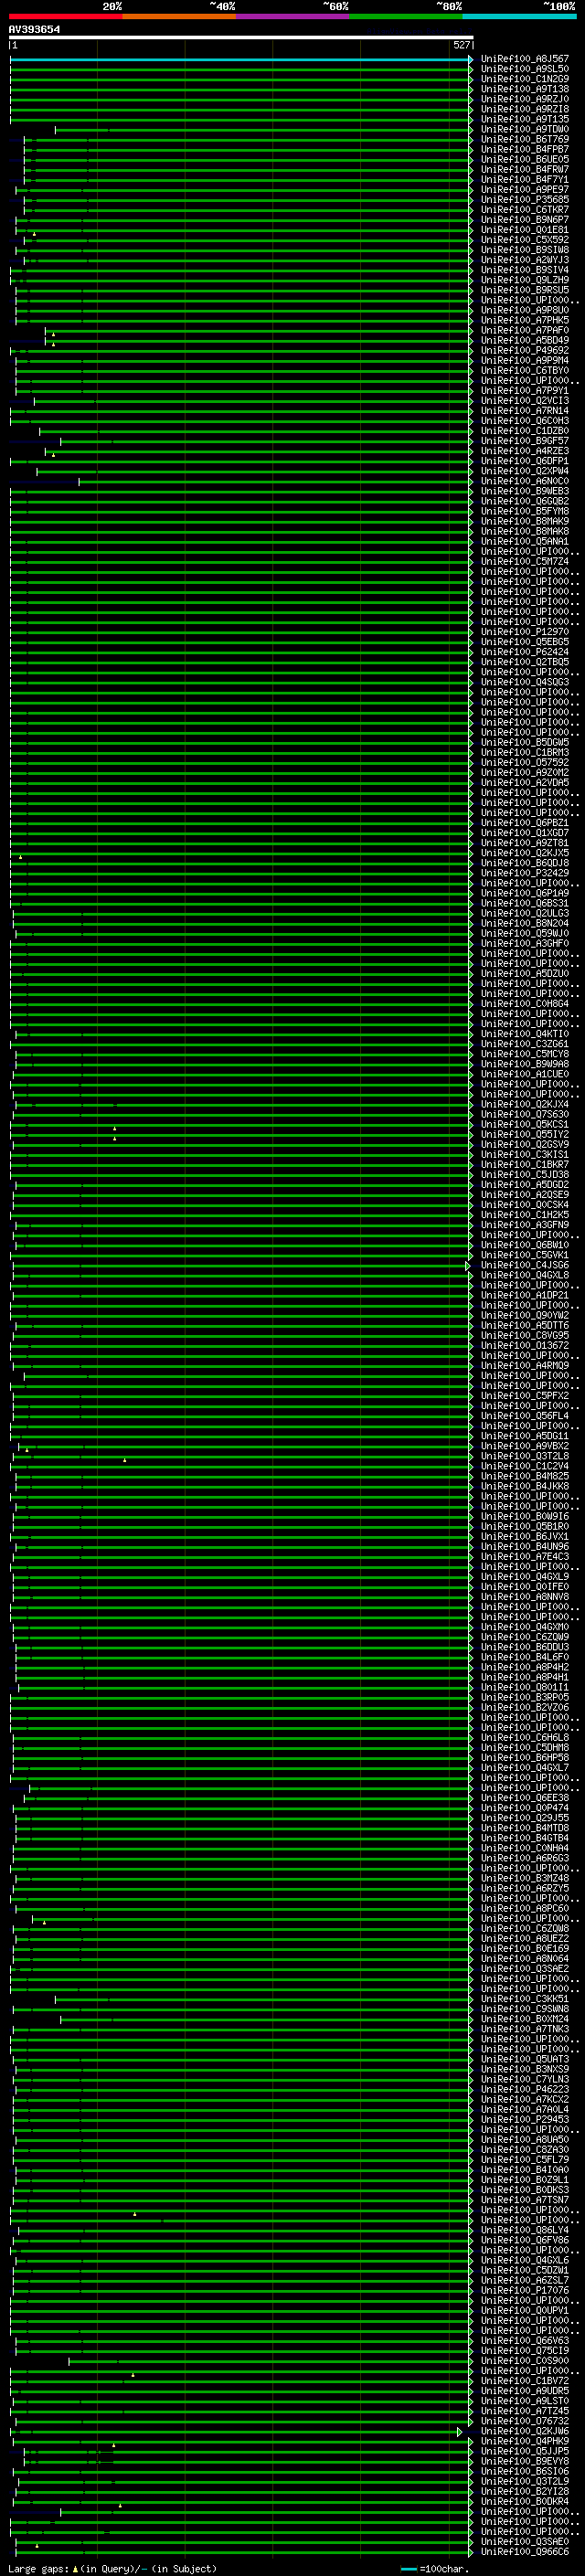Select label UniRef100_C4JSG6
Screen dimensions: 585x2576
[x=525, y=1265]
